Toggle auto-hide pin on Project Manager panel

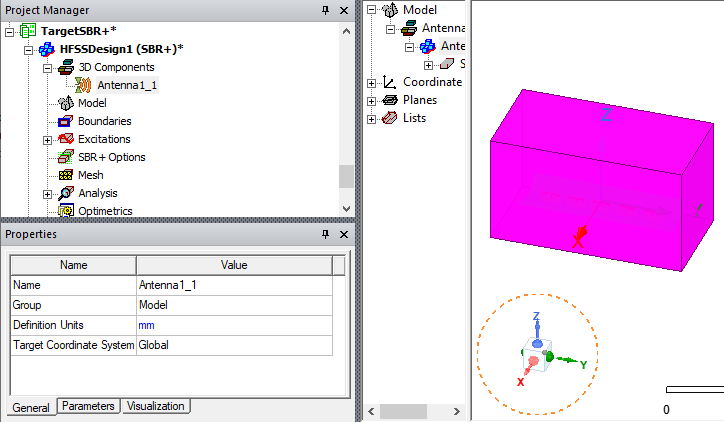pyautogui.click(x=326, y=10)
